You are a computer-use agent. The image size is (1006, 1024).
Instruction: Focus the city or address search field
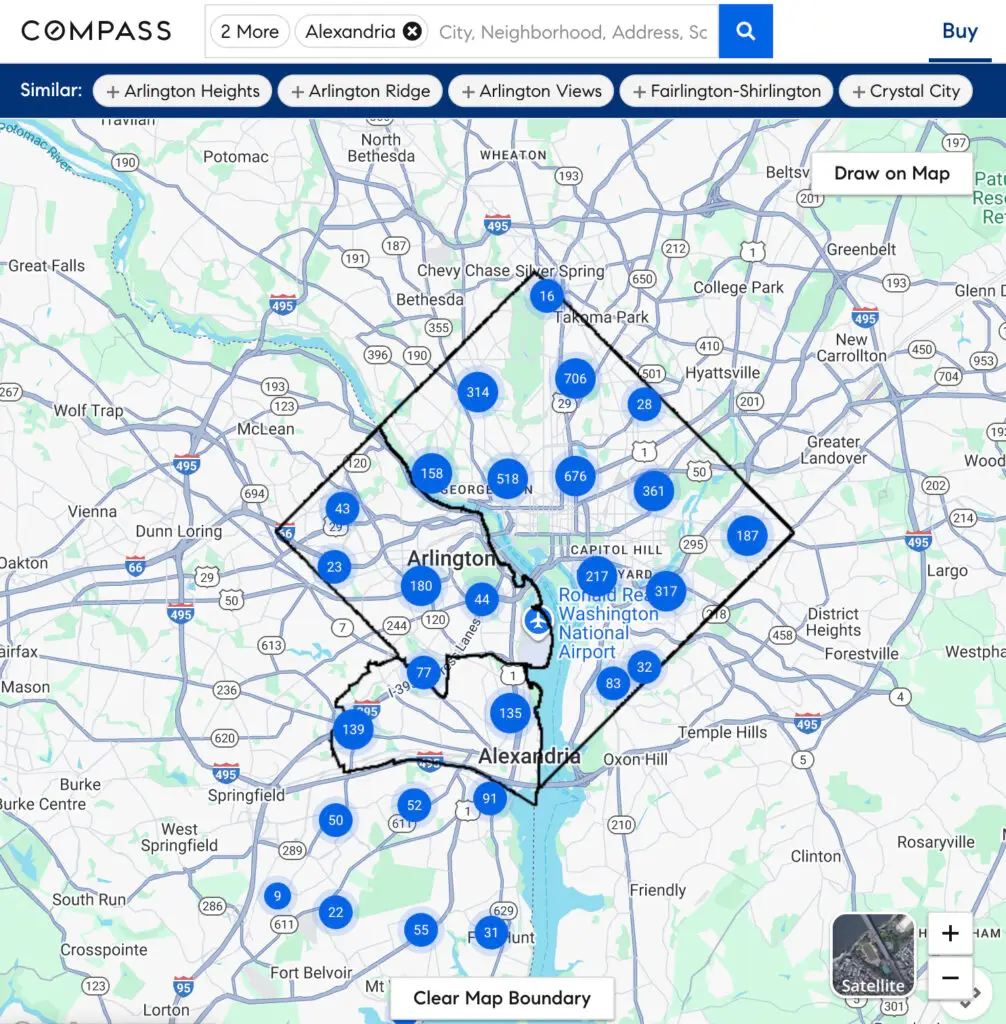coord(573,32)
